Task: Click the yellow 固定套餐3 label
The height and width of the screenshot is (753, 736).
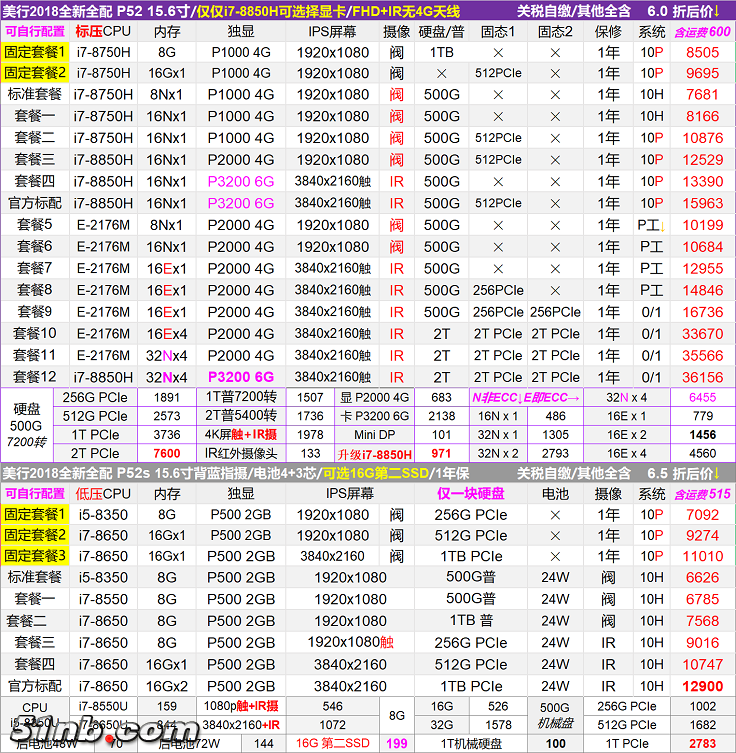Action: [x=35, y=556]
